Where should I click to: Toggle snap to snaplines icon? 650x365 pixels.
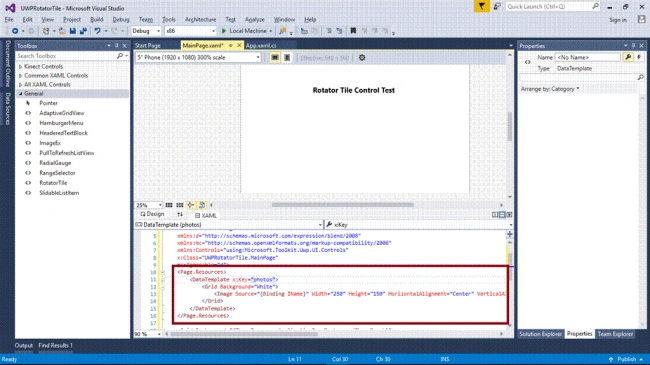point(191,205)
